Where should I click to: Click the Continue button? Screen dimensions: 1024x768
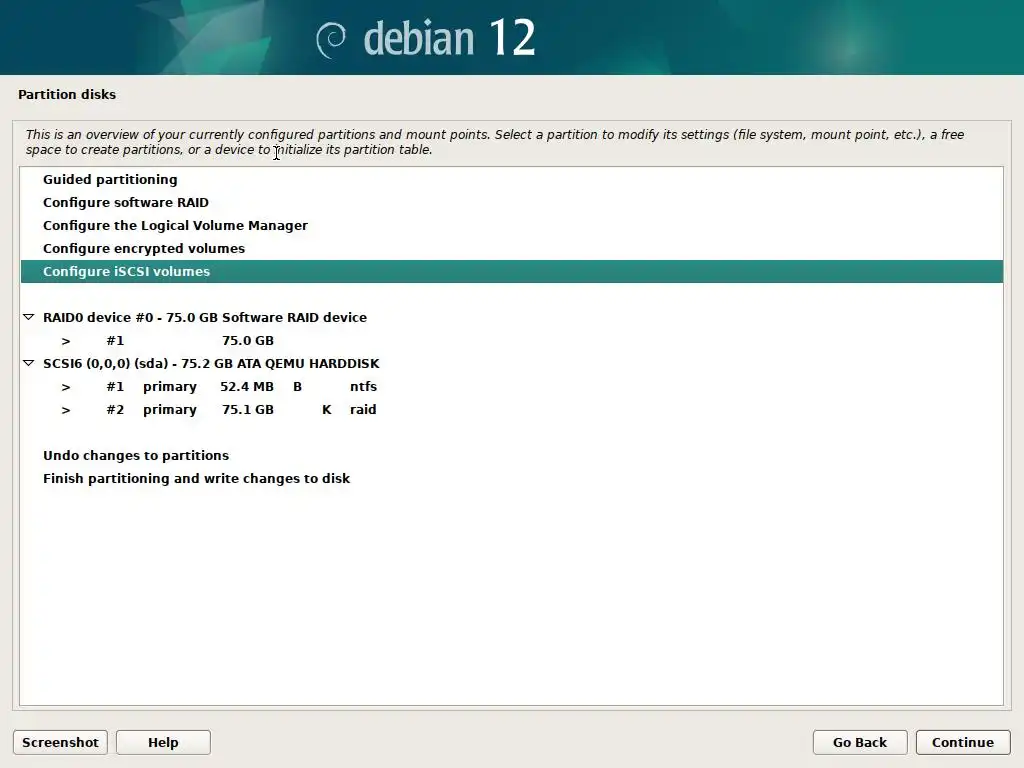tap(963, 743)
